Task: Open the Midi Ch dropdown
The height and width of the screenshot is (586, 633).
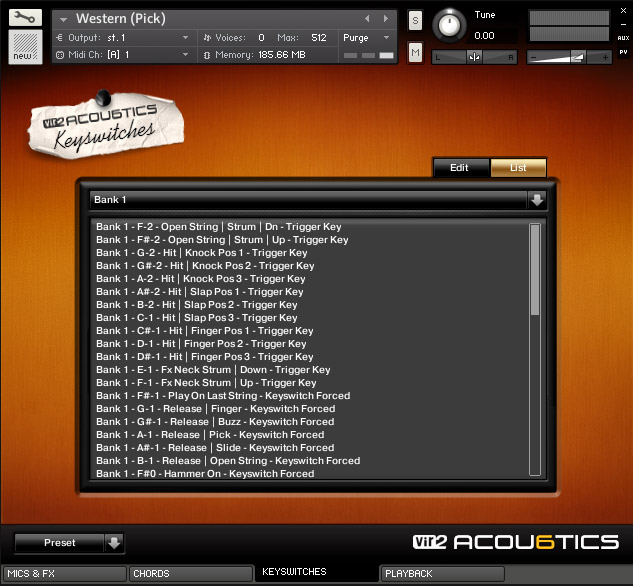Action: coord(148,54)
